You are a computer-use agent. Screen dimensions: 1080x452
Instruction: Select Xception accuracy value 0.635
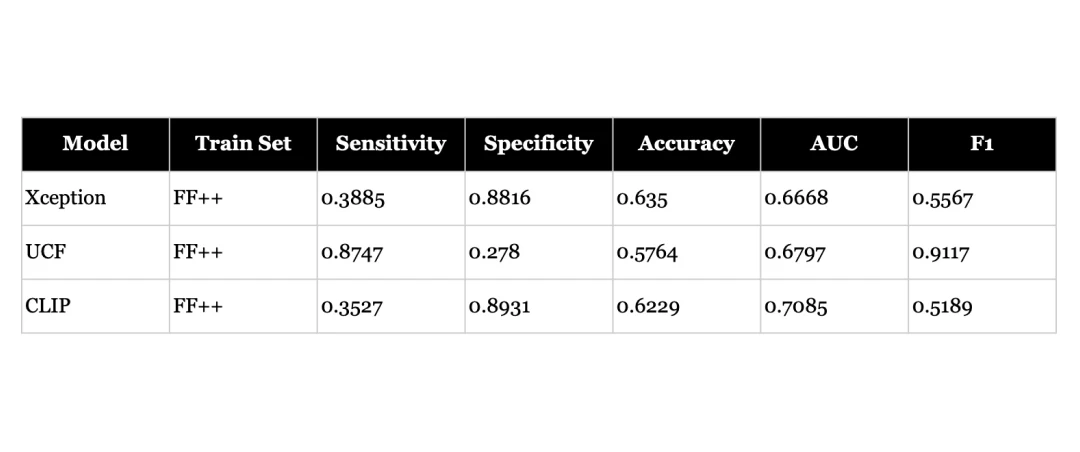click(x=642, y=199)
